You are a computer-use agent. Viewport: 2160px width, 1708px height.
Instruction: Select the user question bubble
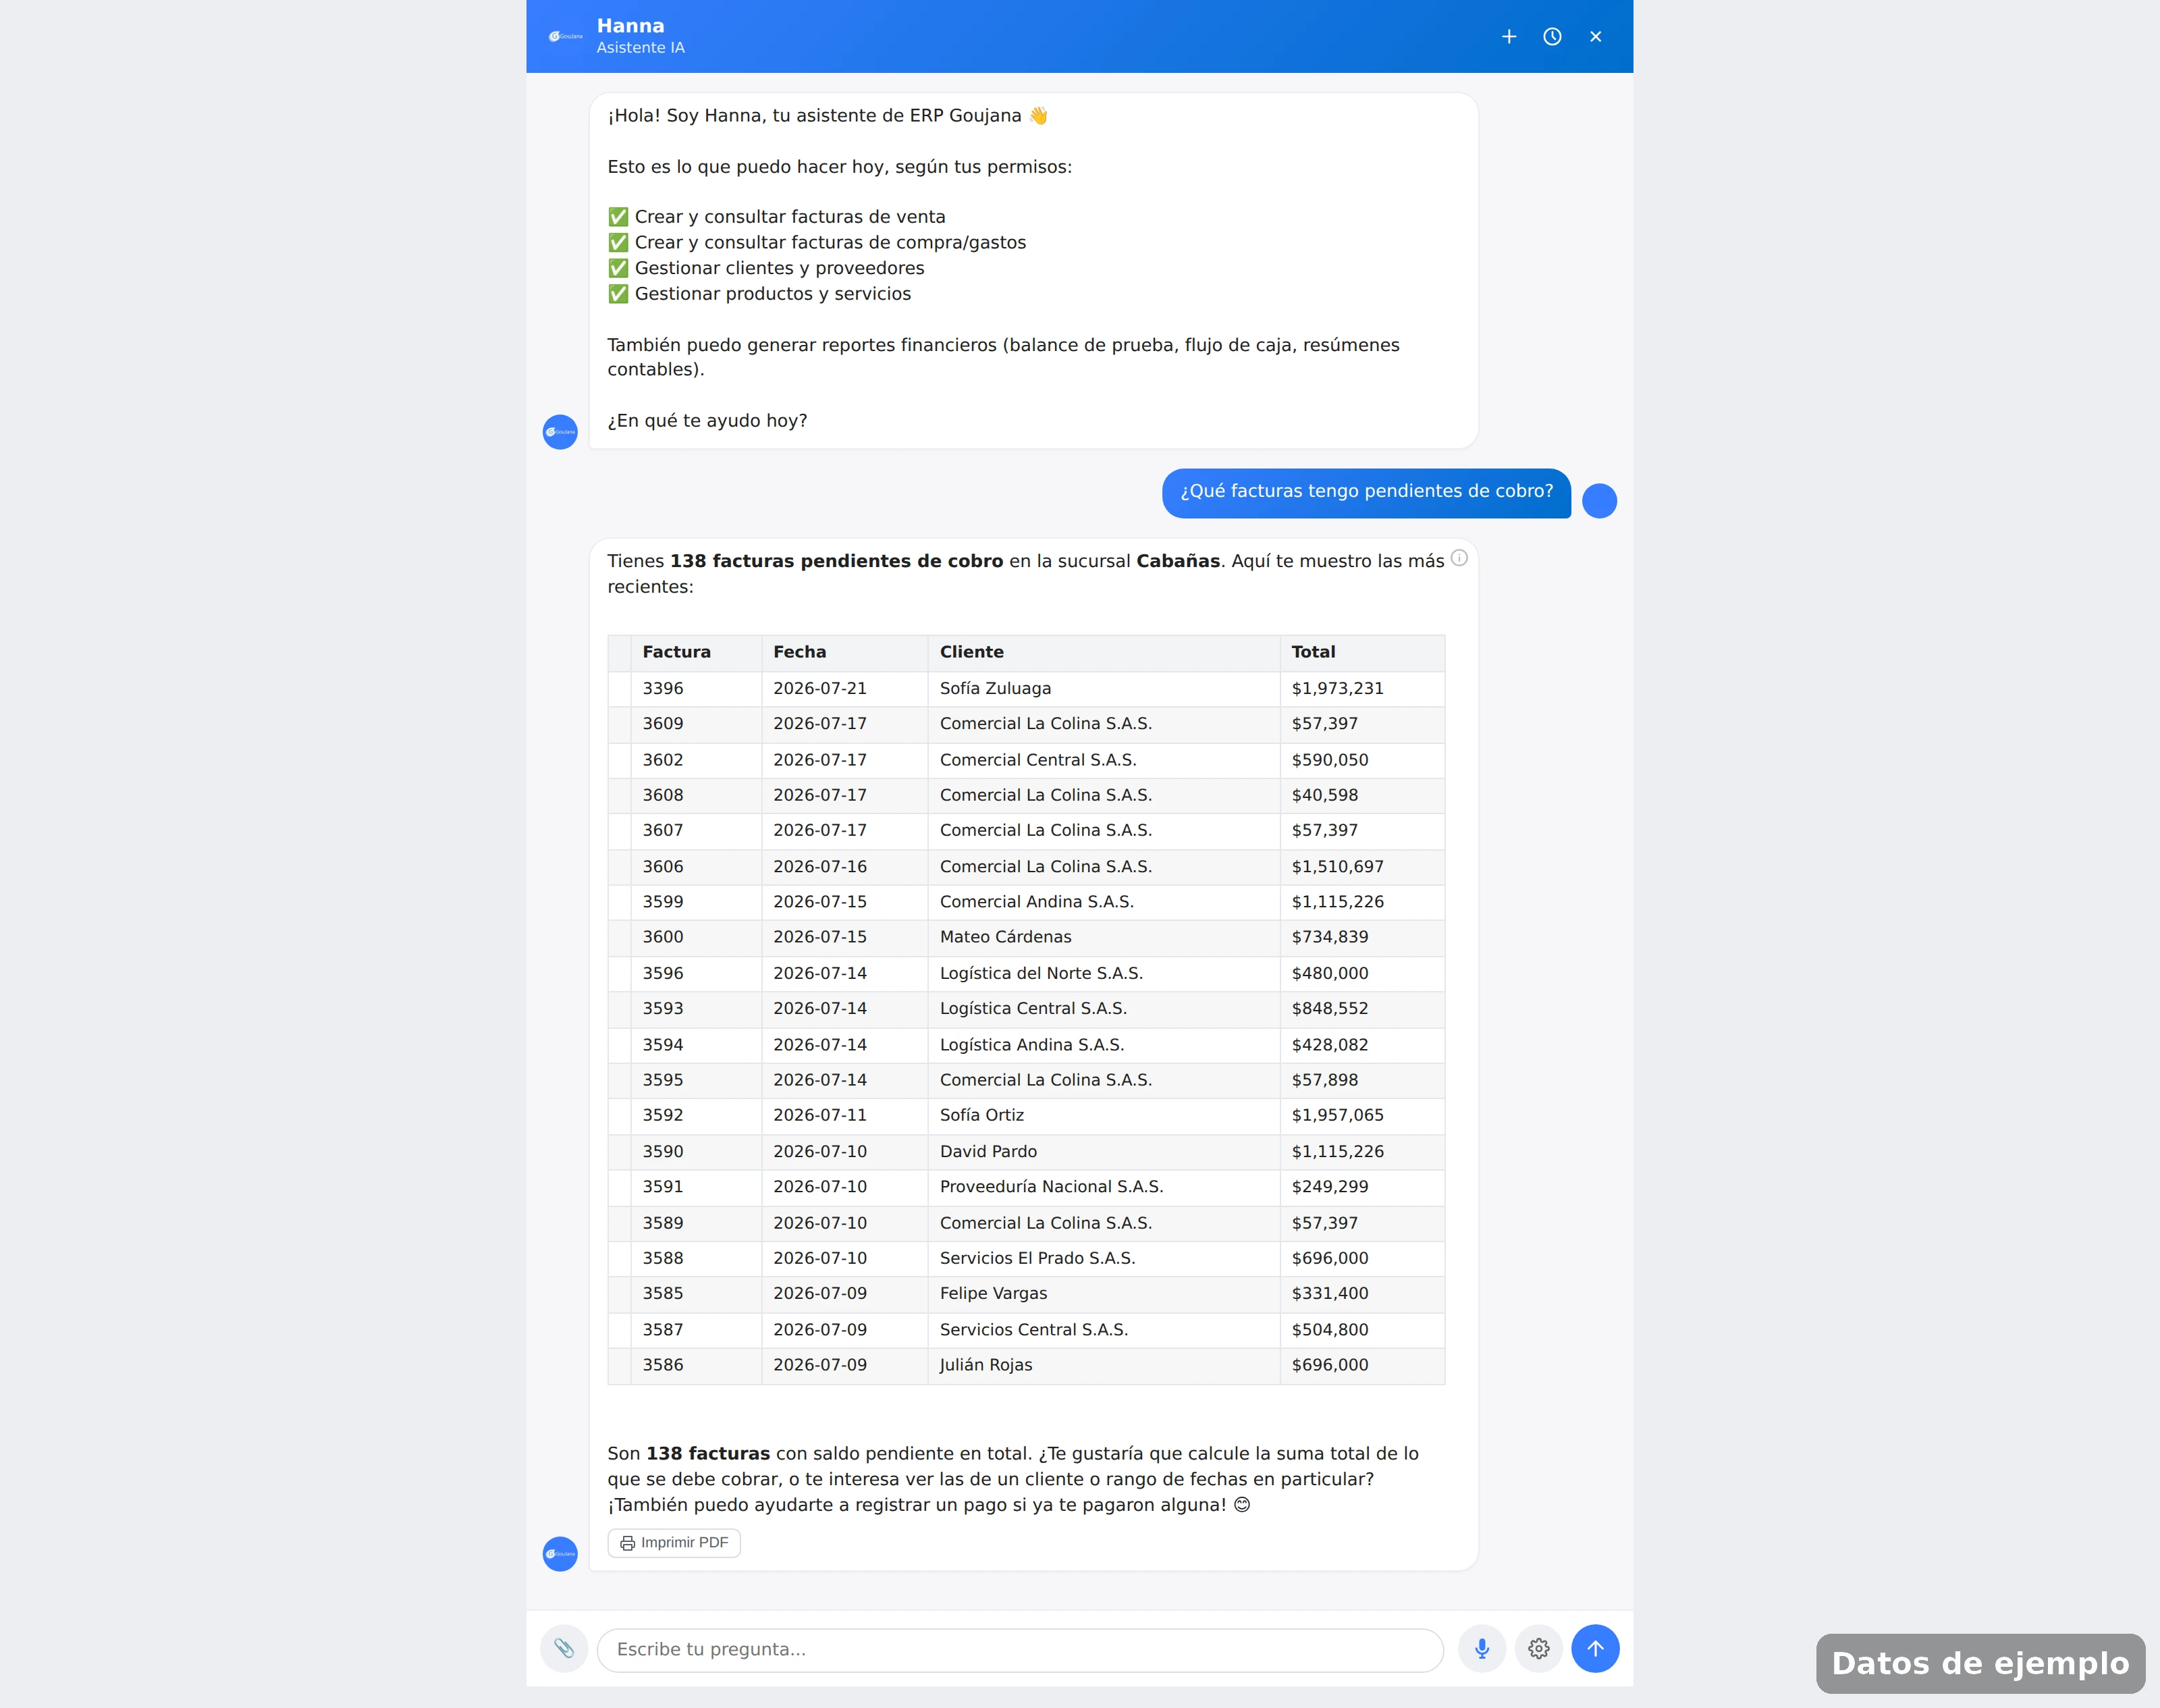tap(1366, 492)
